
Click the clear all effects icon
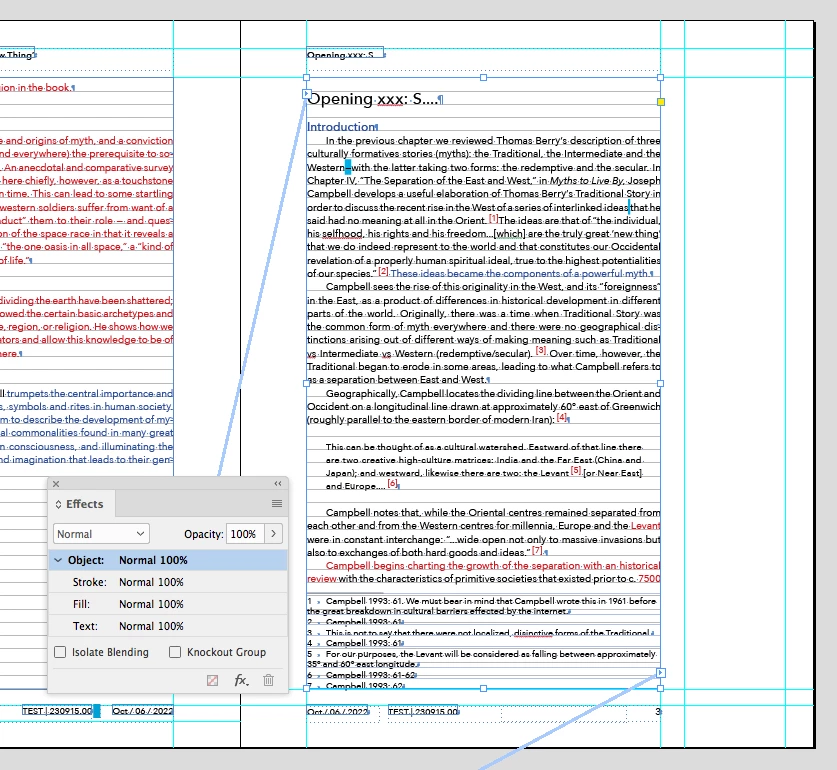pos(212,680)
